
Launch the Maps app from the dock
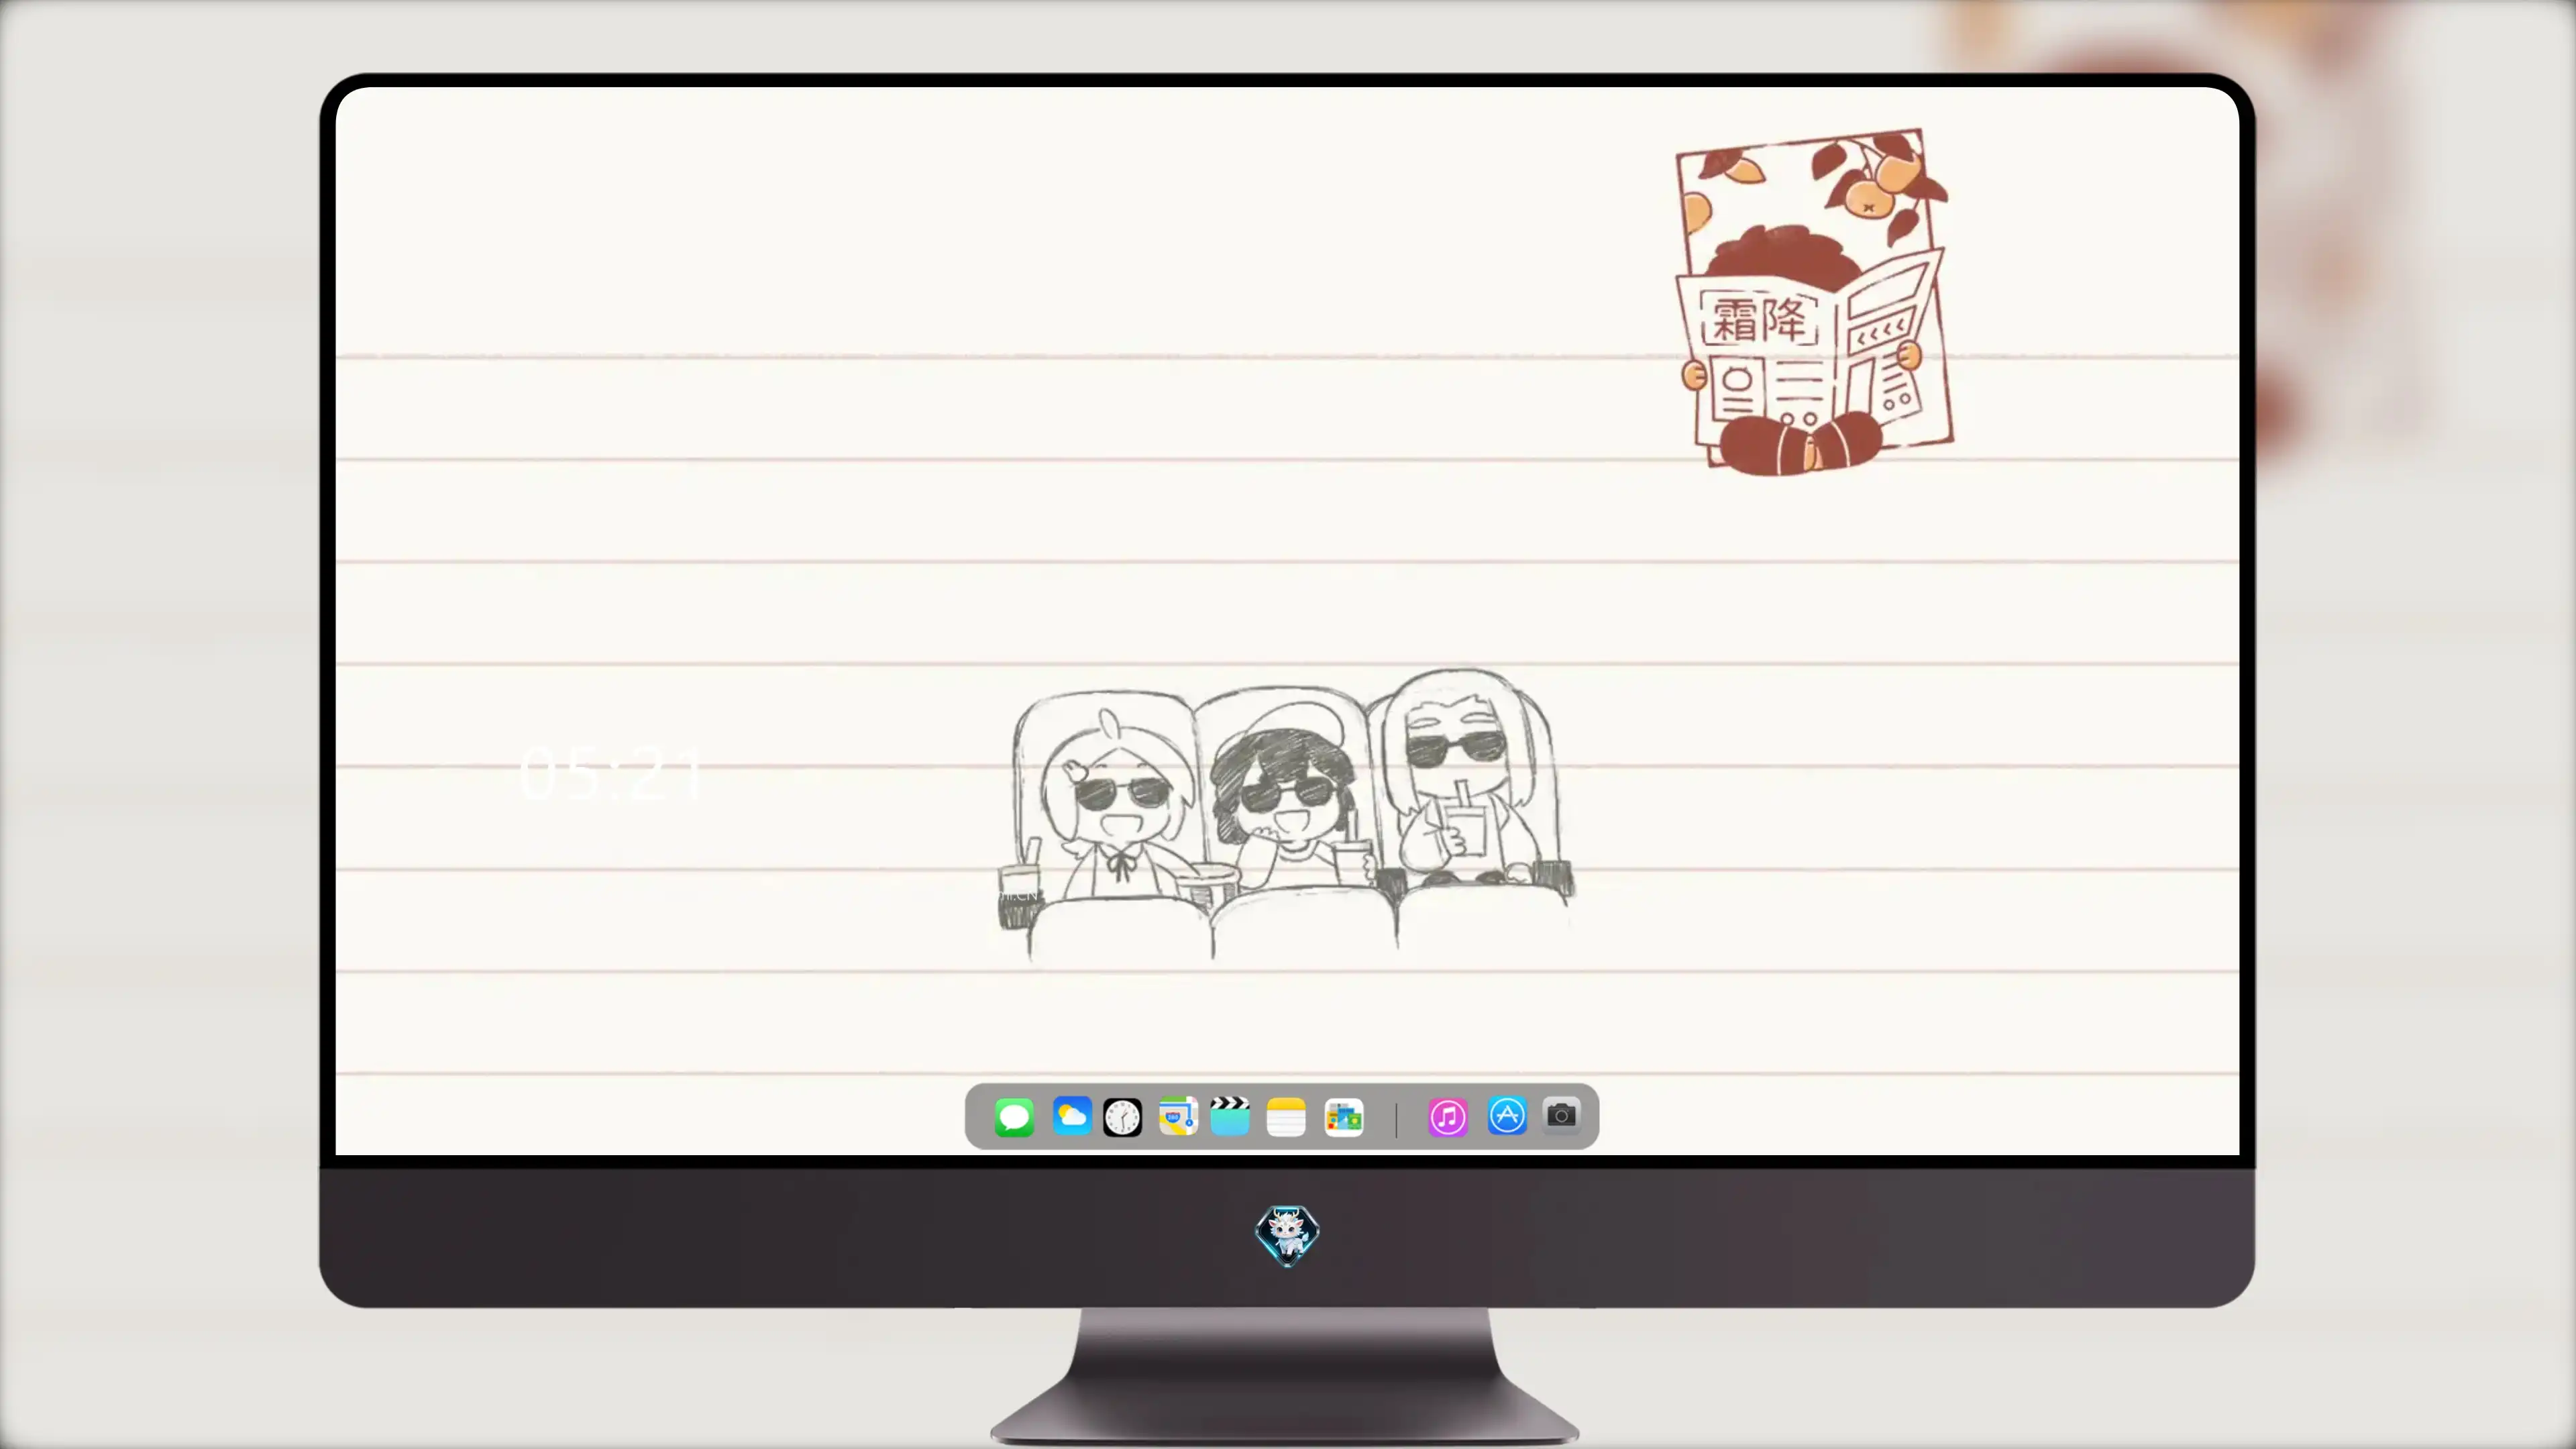click(x=1178, y=1116)
